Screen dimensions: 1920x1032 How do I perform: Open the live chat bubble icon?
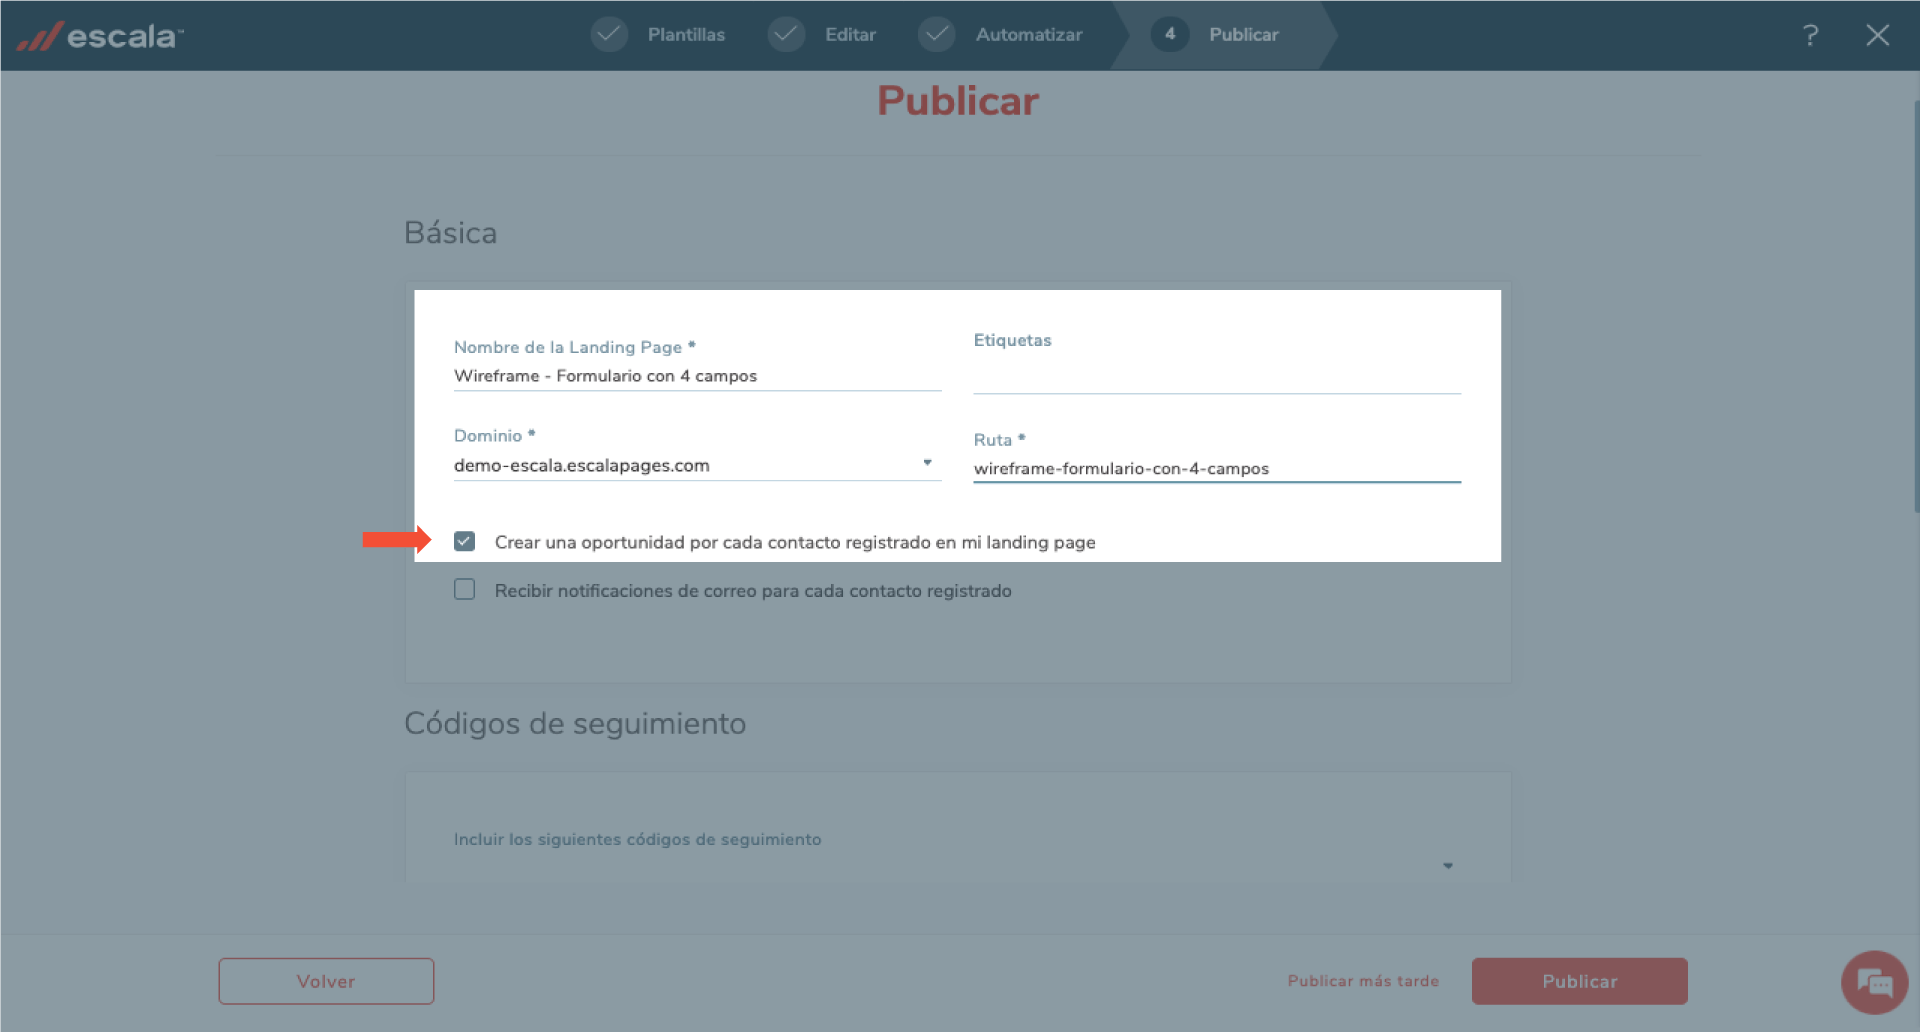coord(1874,982)
